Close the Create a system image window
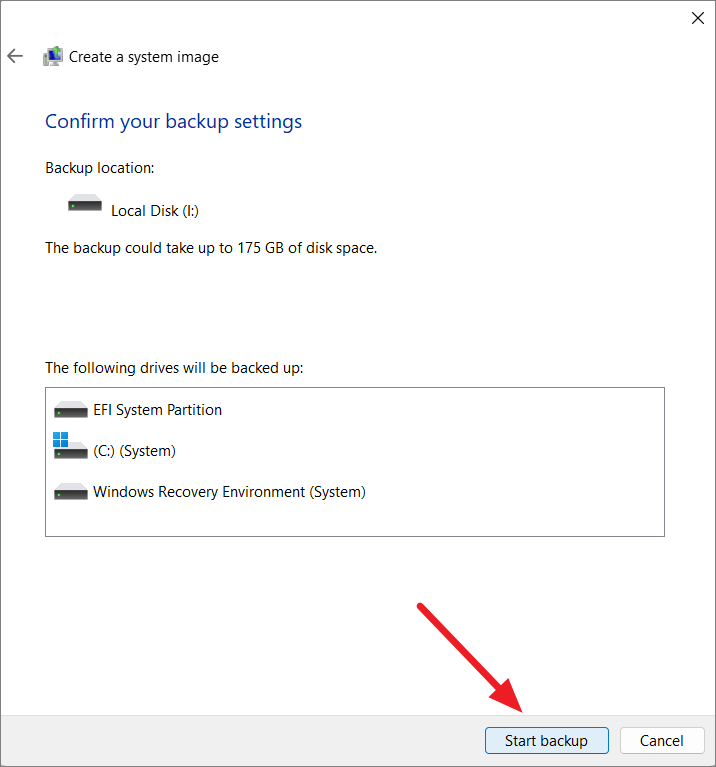 (697, 18)
